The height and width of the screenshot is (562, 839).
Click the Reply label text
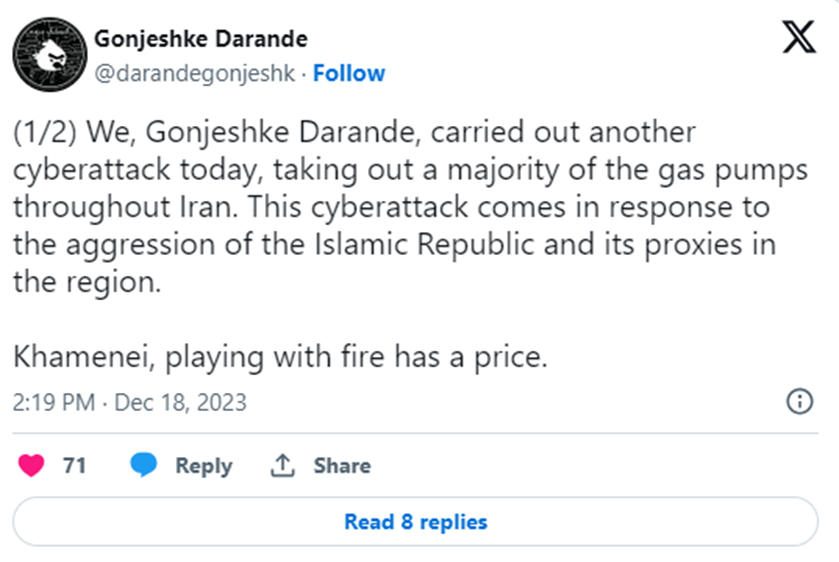(203, 466)
